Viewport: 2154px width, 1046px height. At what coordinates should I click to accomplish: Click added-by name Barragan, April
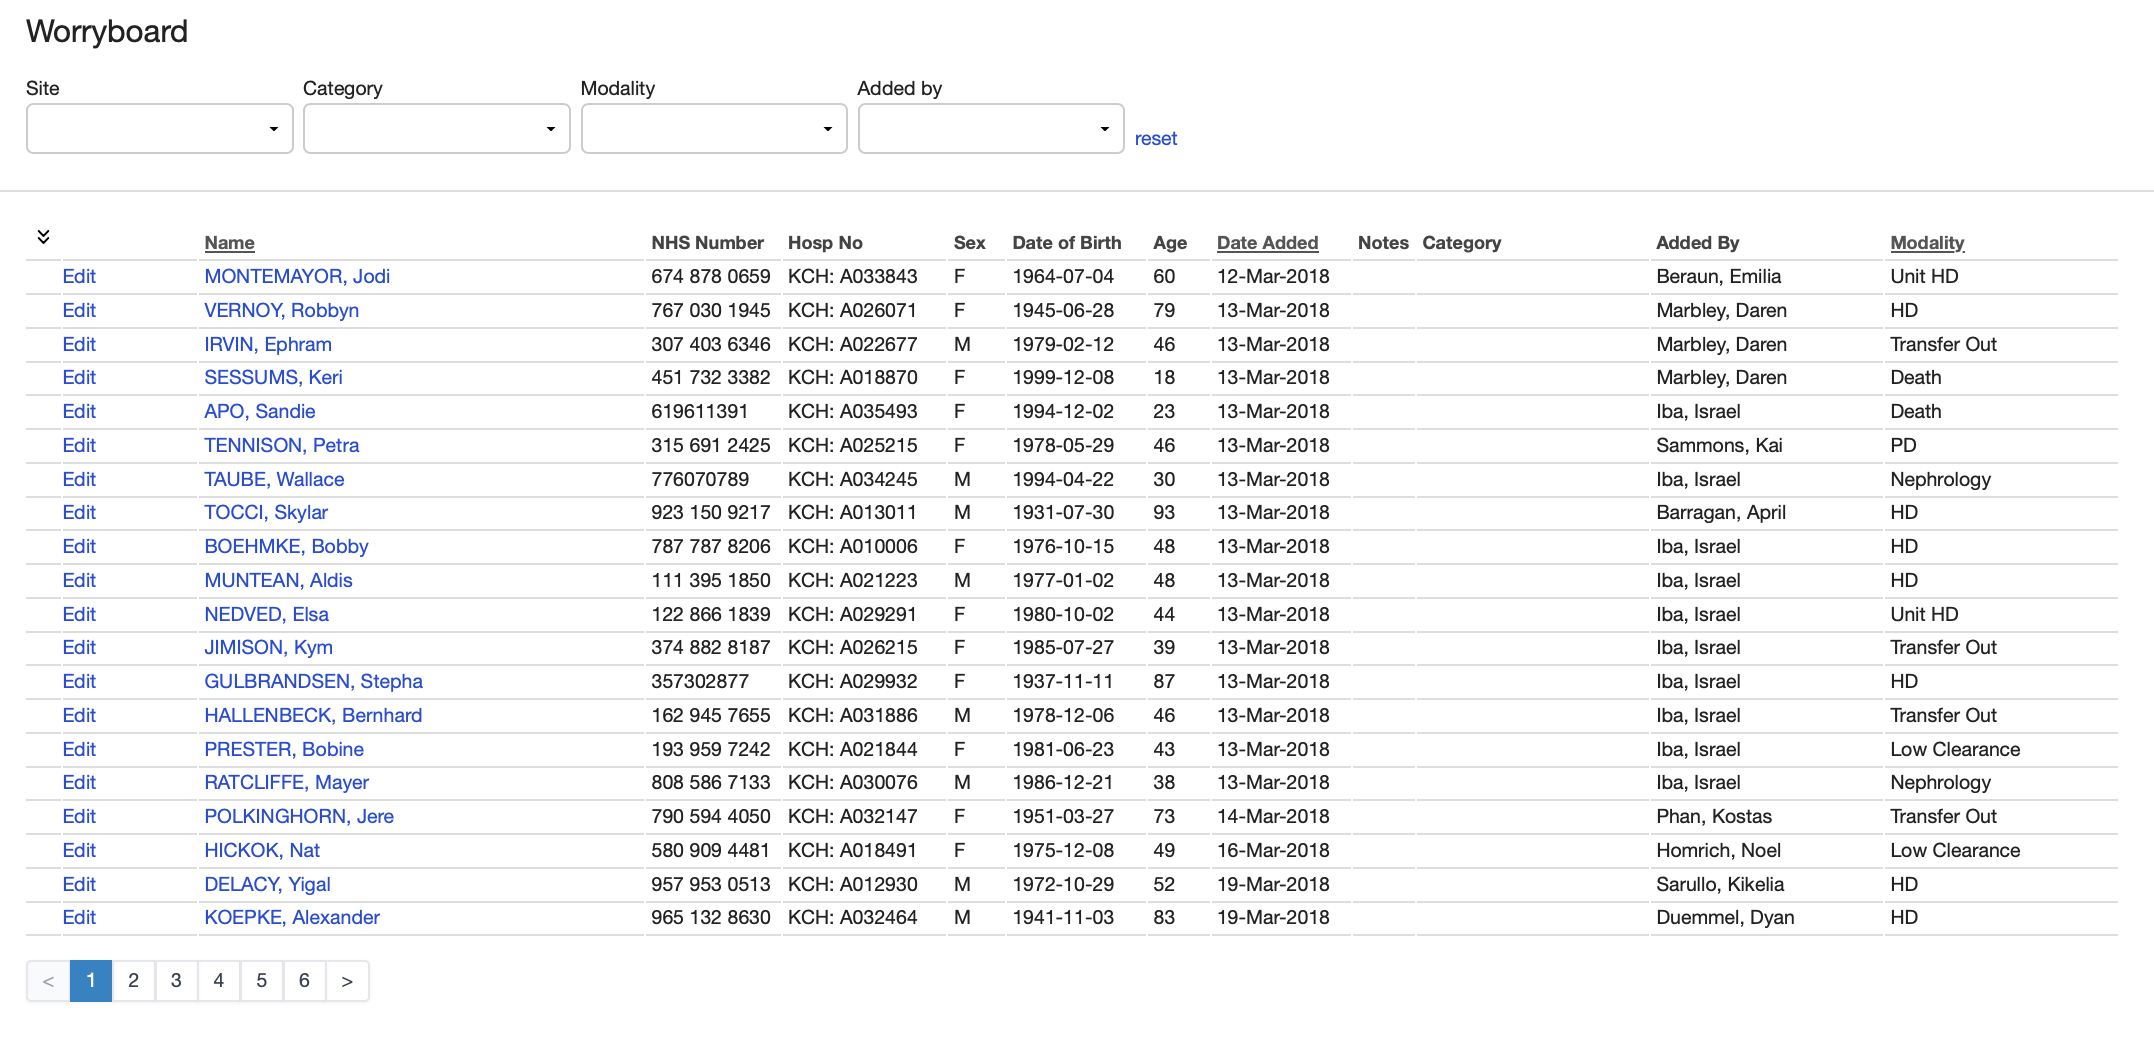[x=1721, y=513]
